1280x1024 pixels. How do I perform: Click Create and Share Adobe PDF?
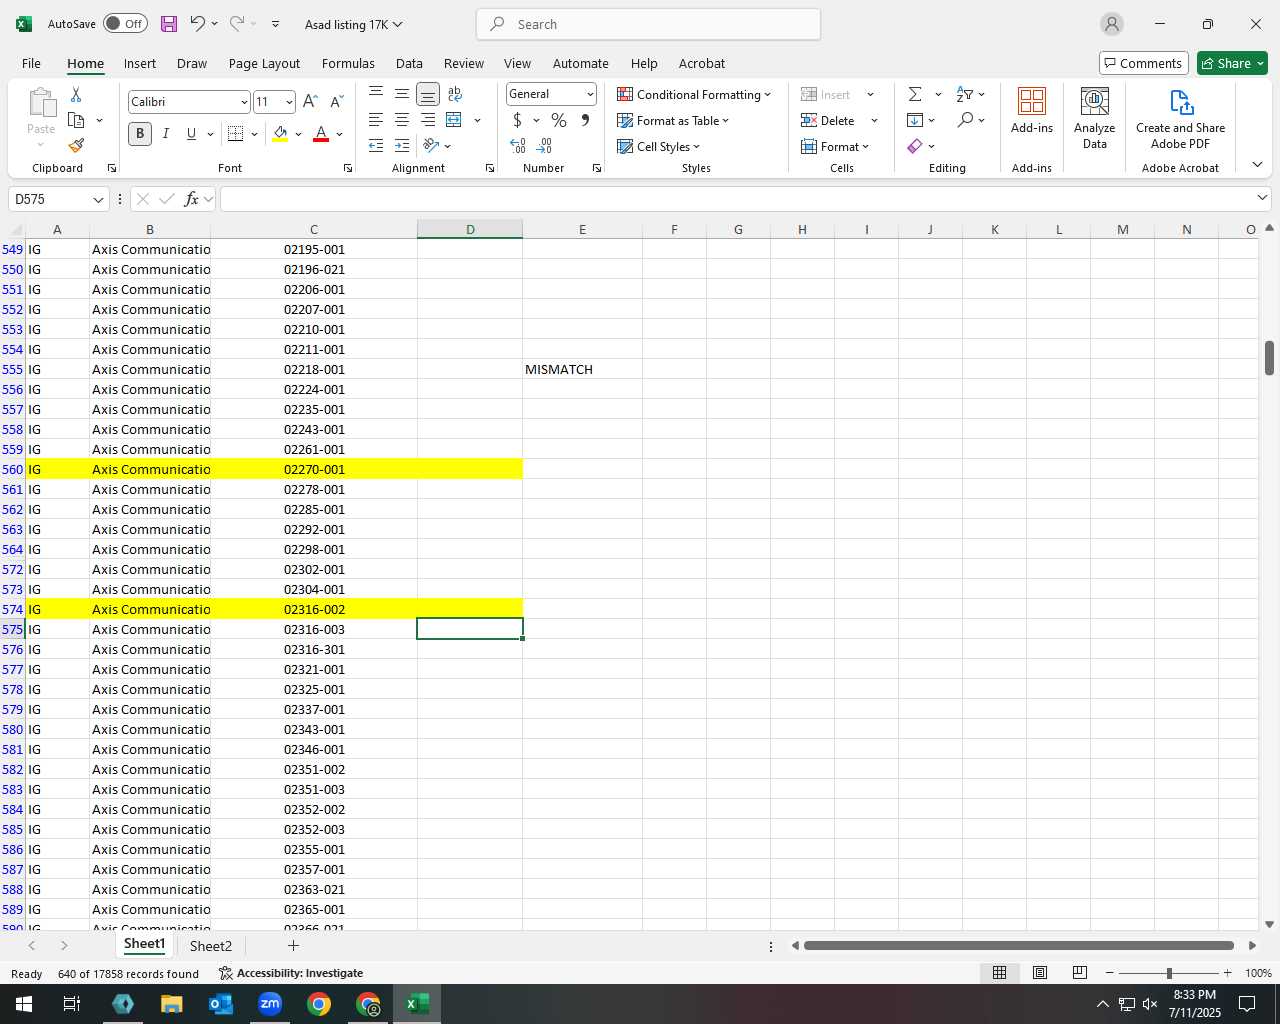click(1180, 118)
